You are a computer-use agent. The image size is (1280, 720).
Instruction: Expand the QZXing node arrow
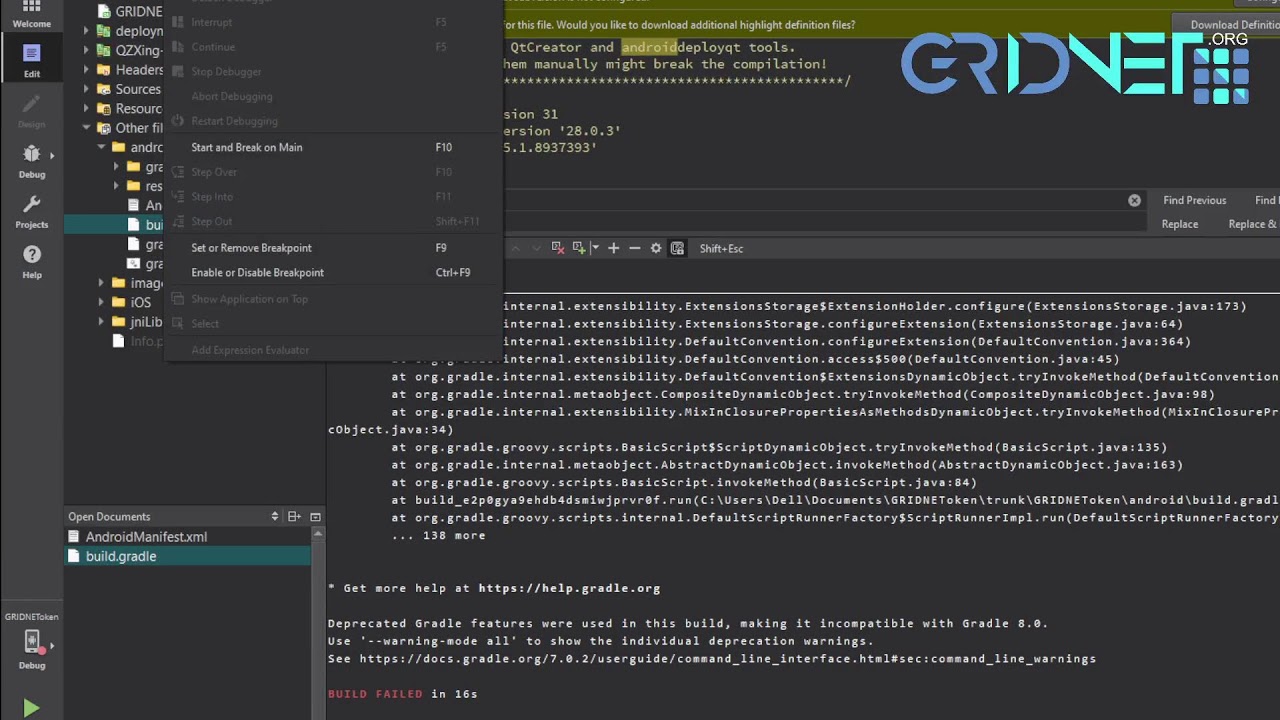pos(87,50)
